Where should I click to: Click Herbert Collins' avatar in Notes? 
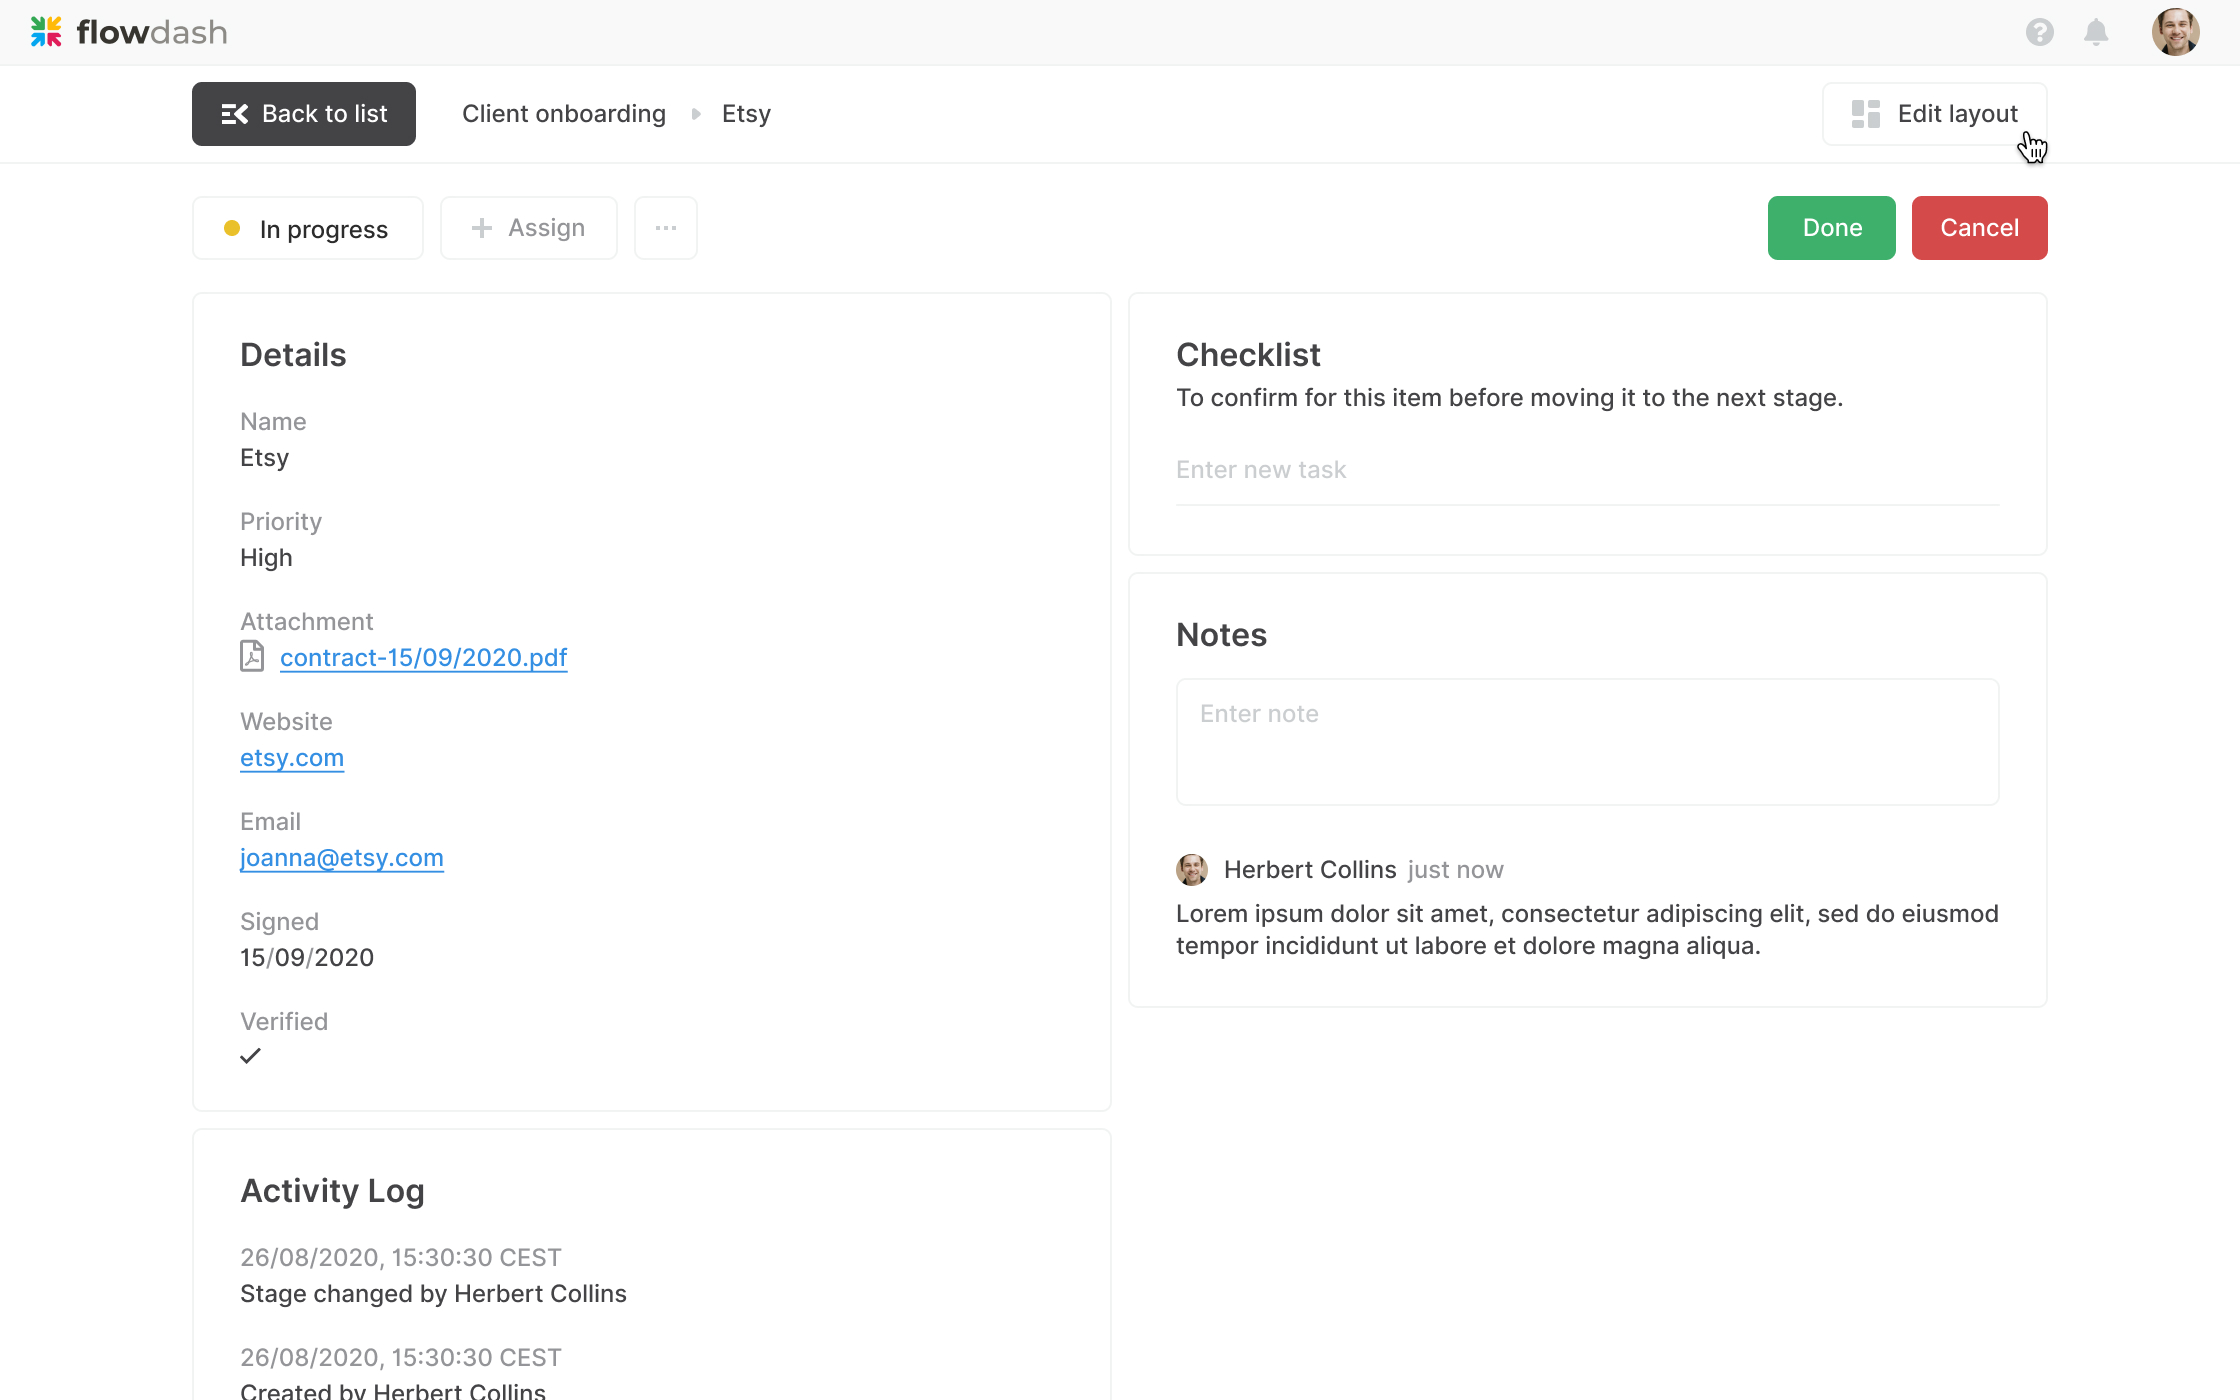[x=1191, y=869]
